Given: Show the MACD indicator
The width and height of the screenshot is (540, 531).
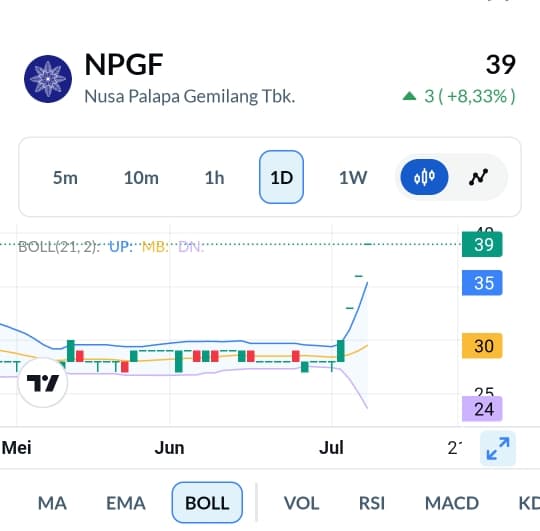Looking at the screenshot, I should (452, 503).
